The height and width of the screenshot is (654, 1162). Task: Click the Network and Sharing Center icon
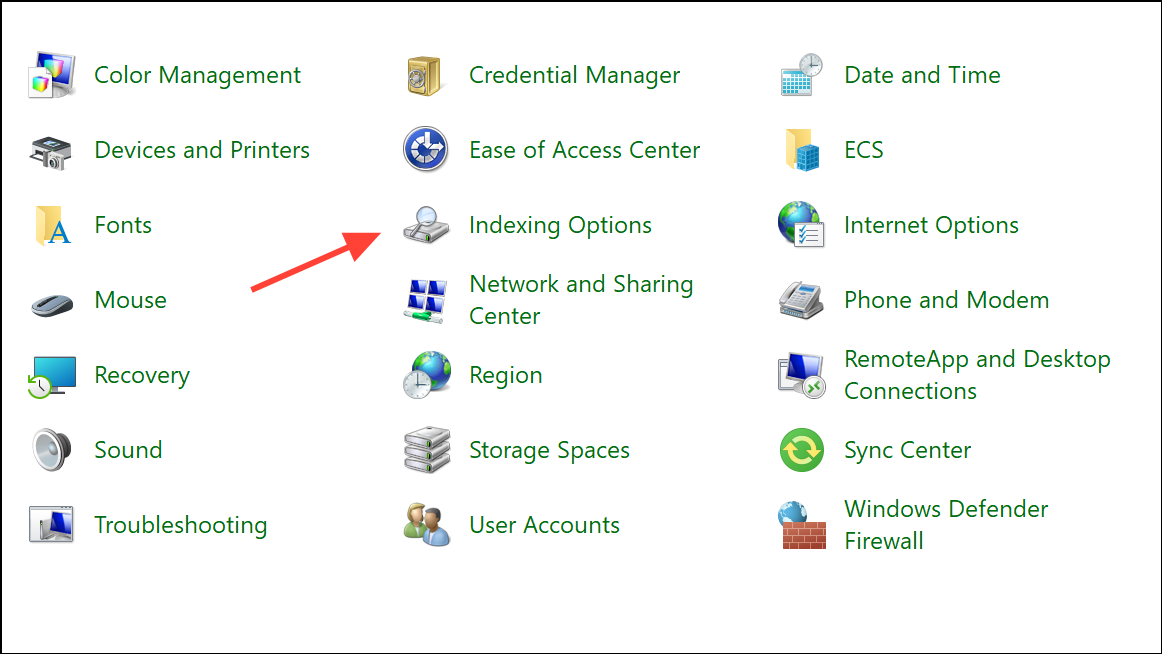click(x=426, y=301)
